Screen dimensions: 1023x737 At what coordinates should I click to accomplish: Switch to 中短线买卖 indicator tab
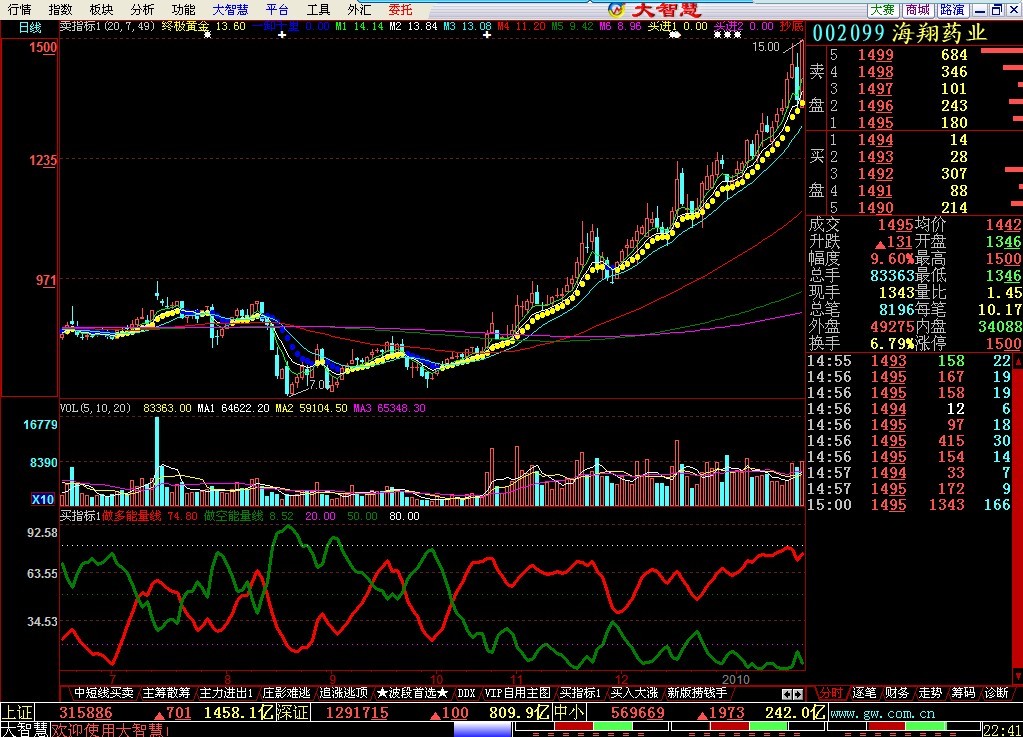[x=103, y=692]
